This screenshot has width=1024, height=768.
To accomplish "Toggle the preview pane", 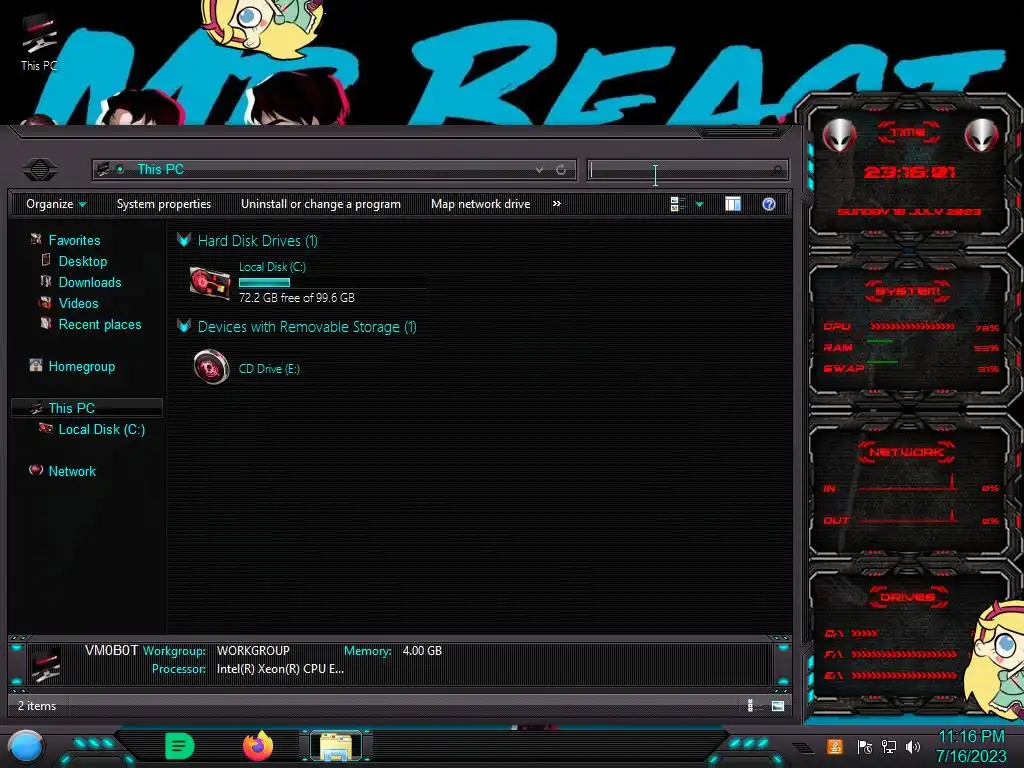I will (733, 204).
